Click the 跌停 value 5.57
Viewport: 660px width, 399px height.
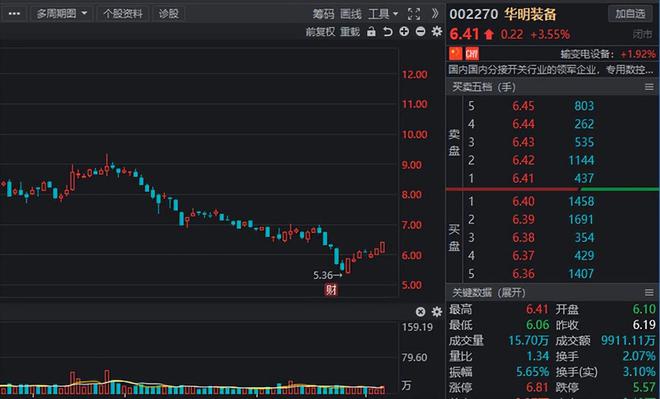(644, 388)
